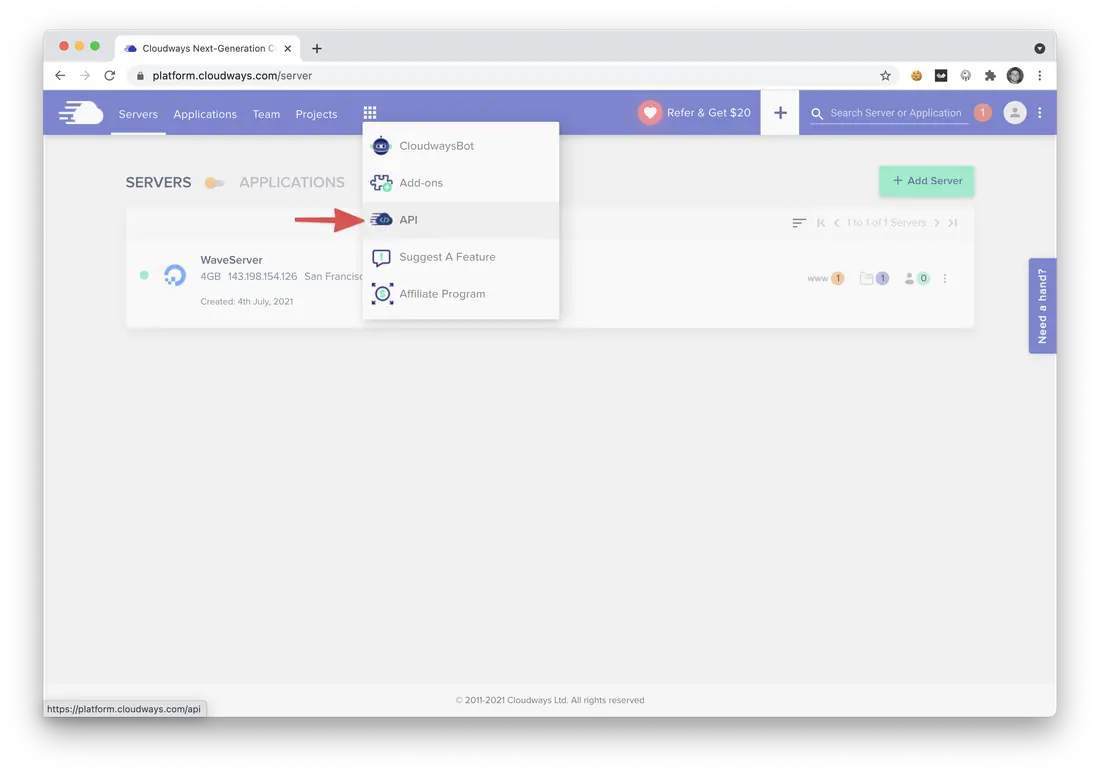1100x774 pixels.
Task: Click Created: 4th July, 2021 text
Action: 247,302
